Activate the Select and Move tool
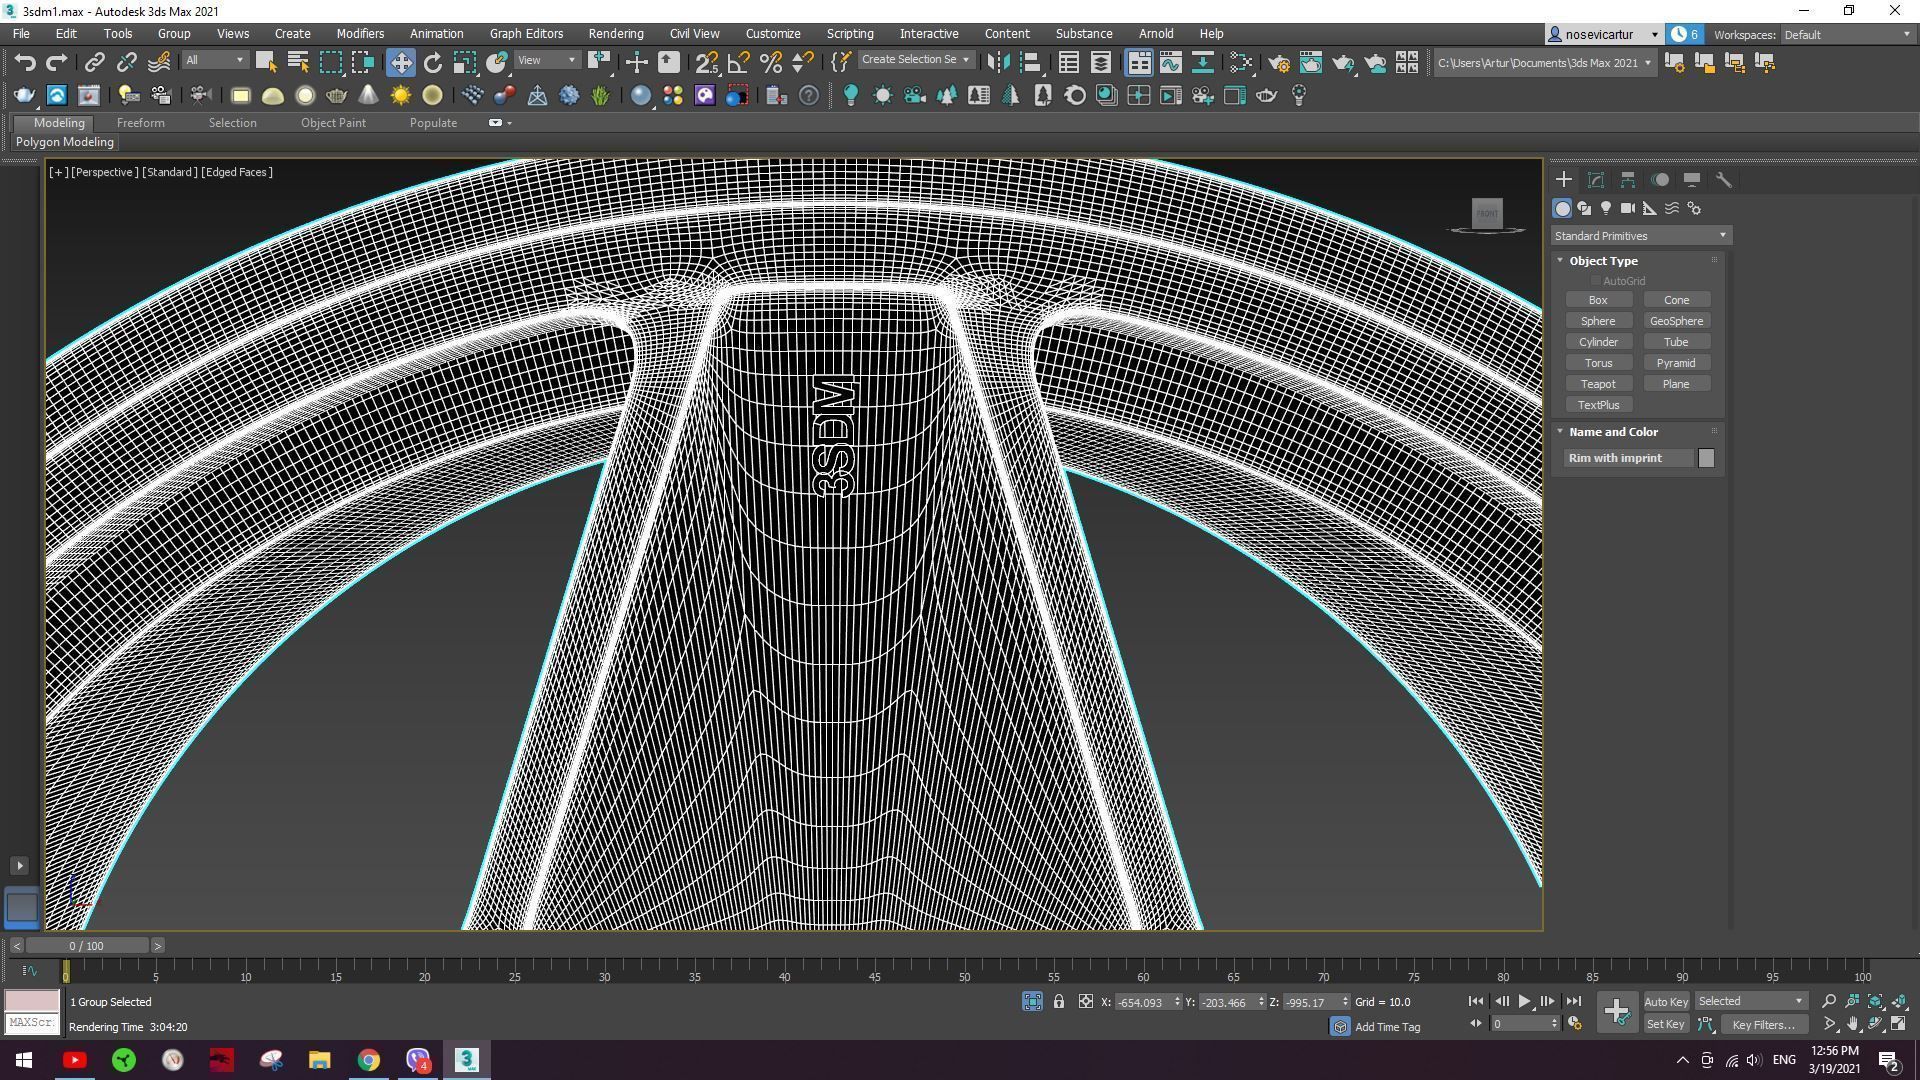This screenshot has height=1080, width=1920. [x=400, y=63]
